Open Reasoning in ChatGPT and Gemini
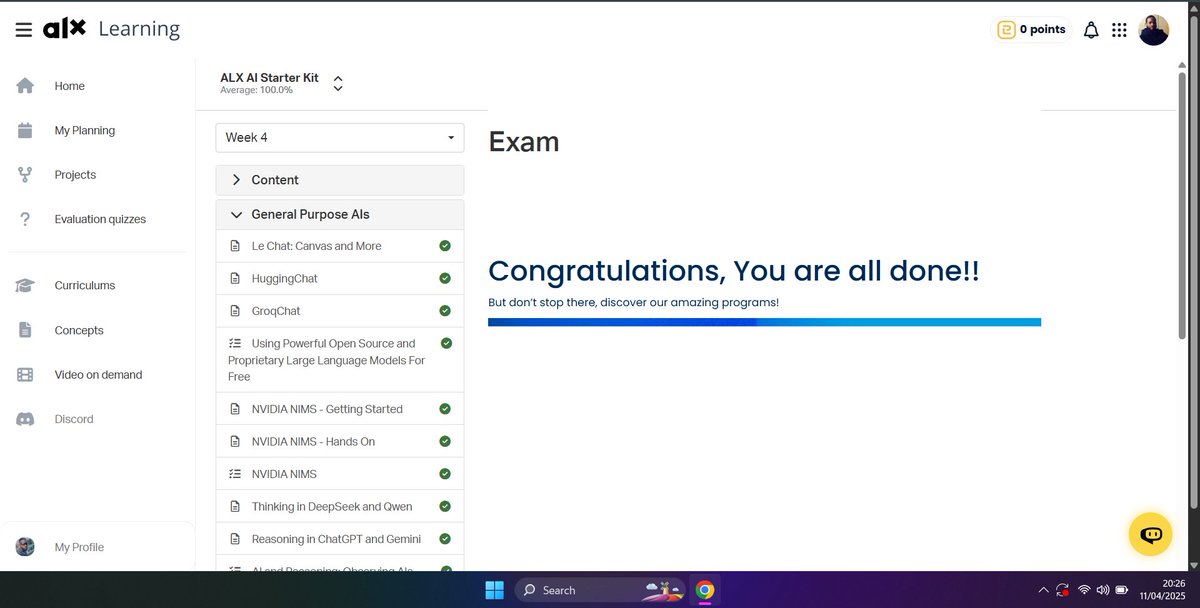This screenshot has height=608, width=1200. (340, 539)
